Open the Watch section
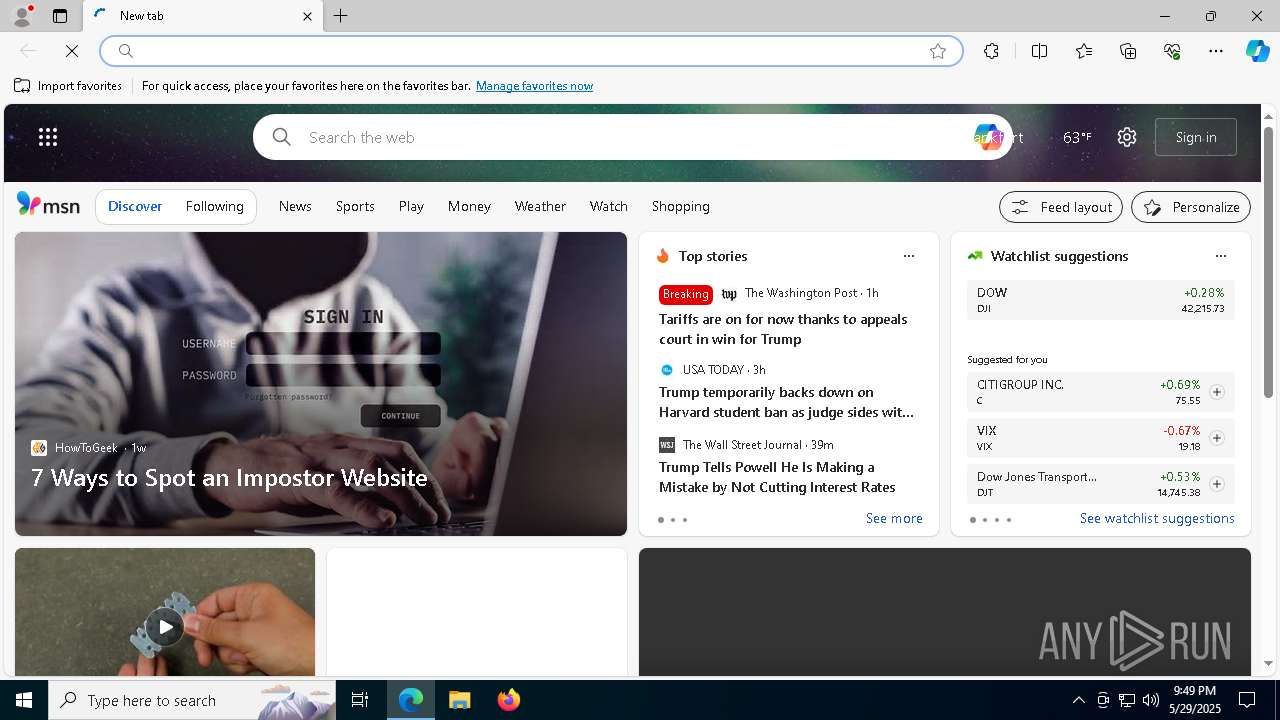The width and height of the screenshot is (1280, 720). tap(609, 206)
